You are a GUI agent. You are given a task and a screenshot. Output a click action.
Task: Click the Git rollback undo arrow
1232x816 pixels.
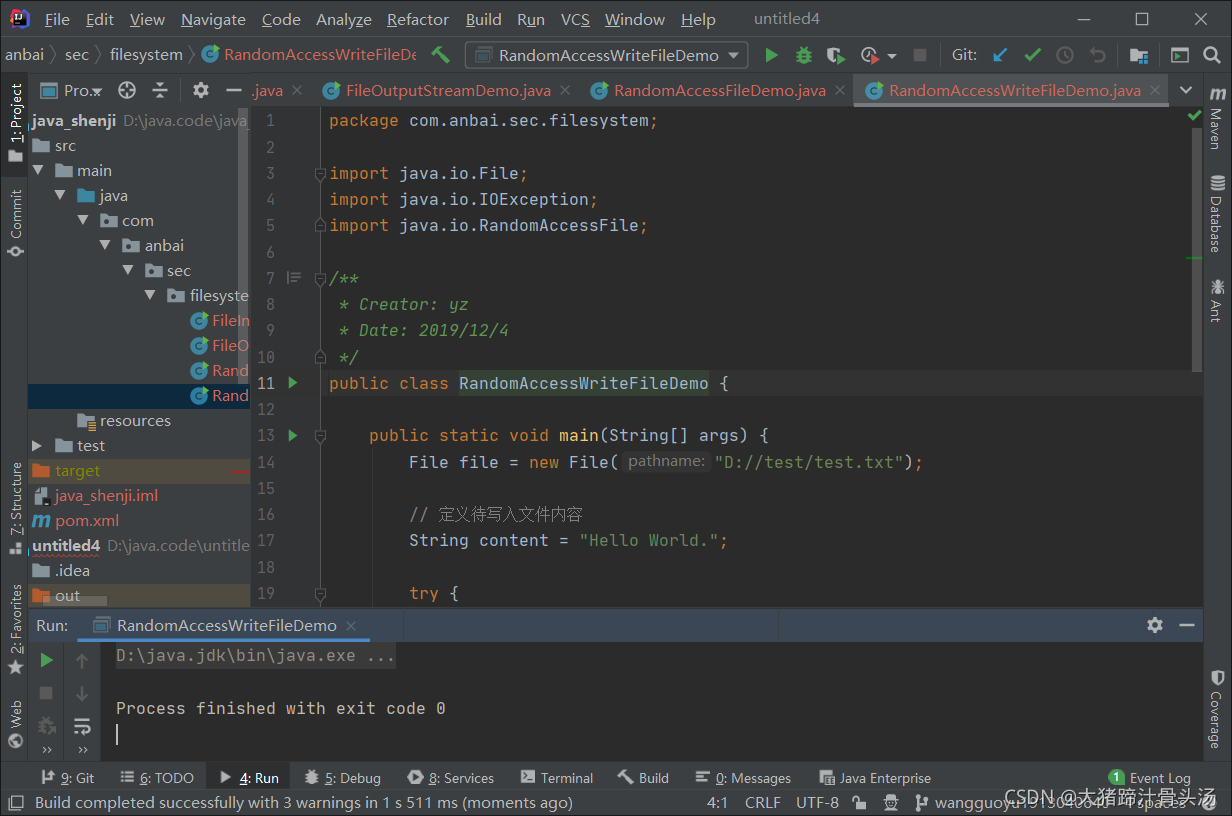pyautogui.click(x=1098, y=55)
